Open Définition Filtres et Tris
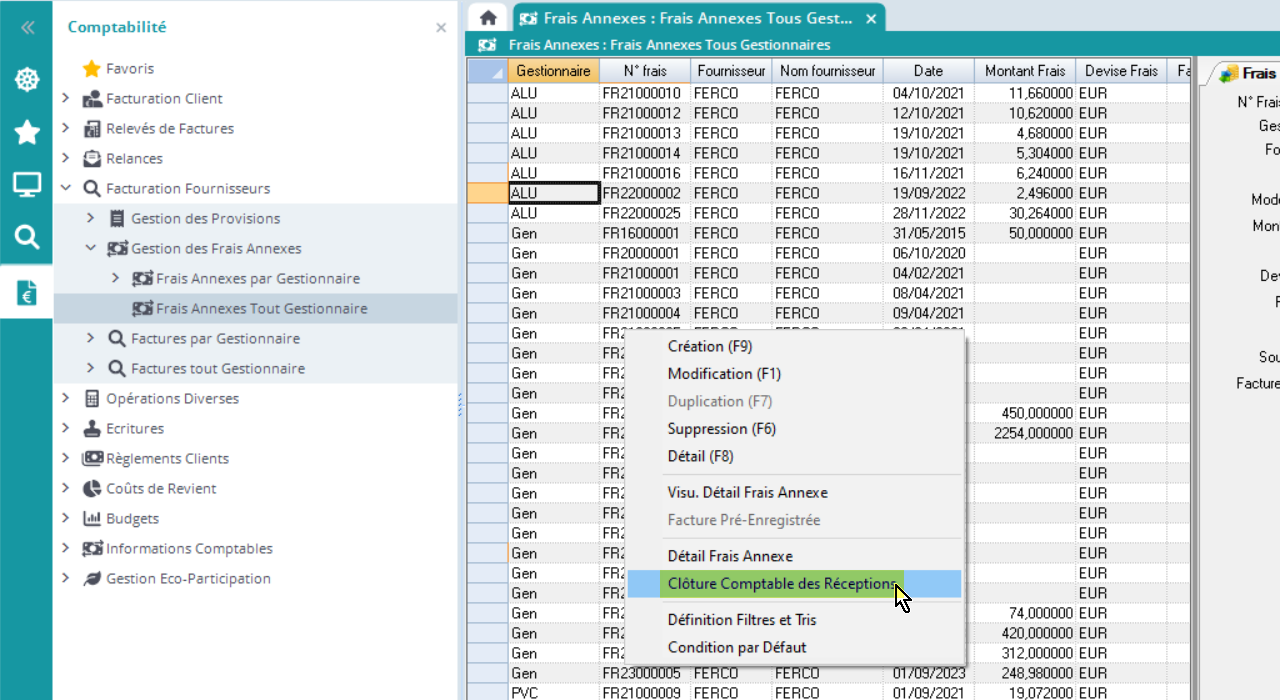The height and width of the screenshot is (700, 1280). tap(742, 620)
